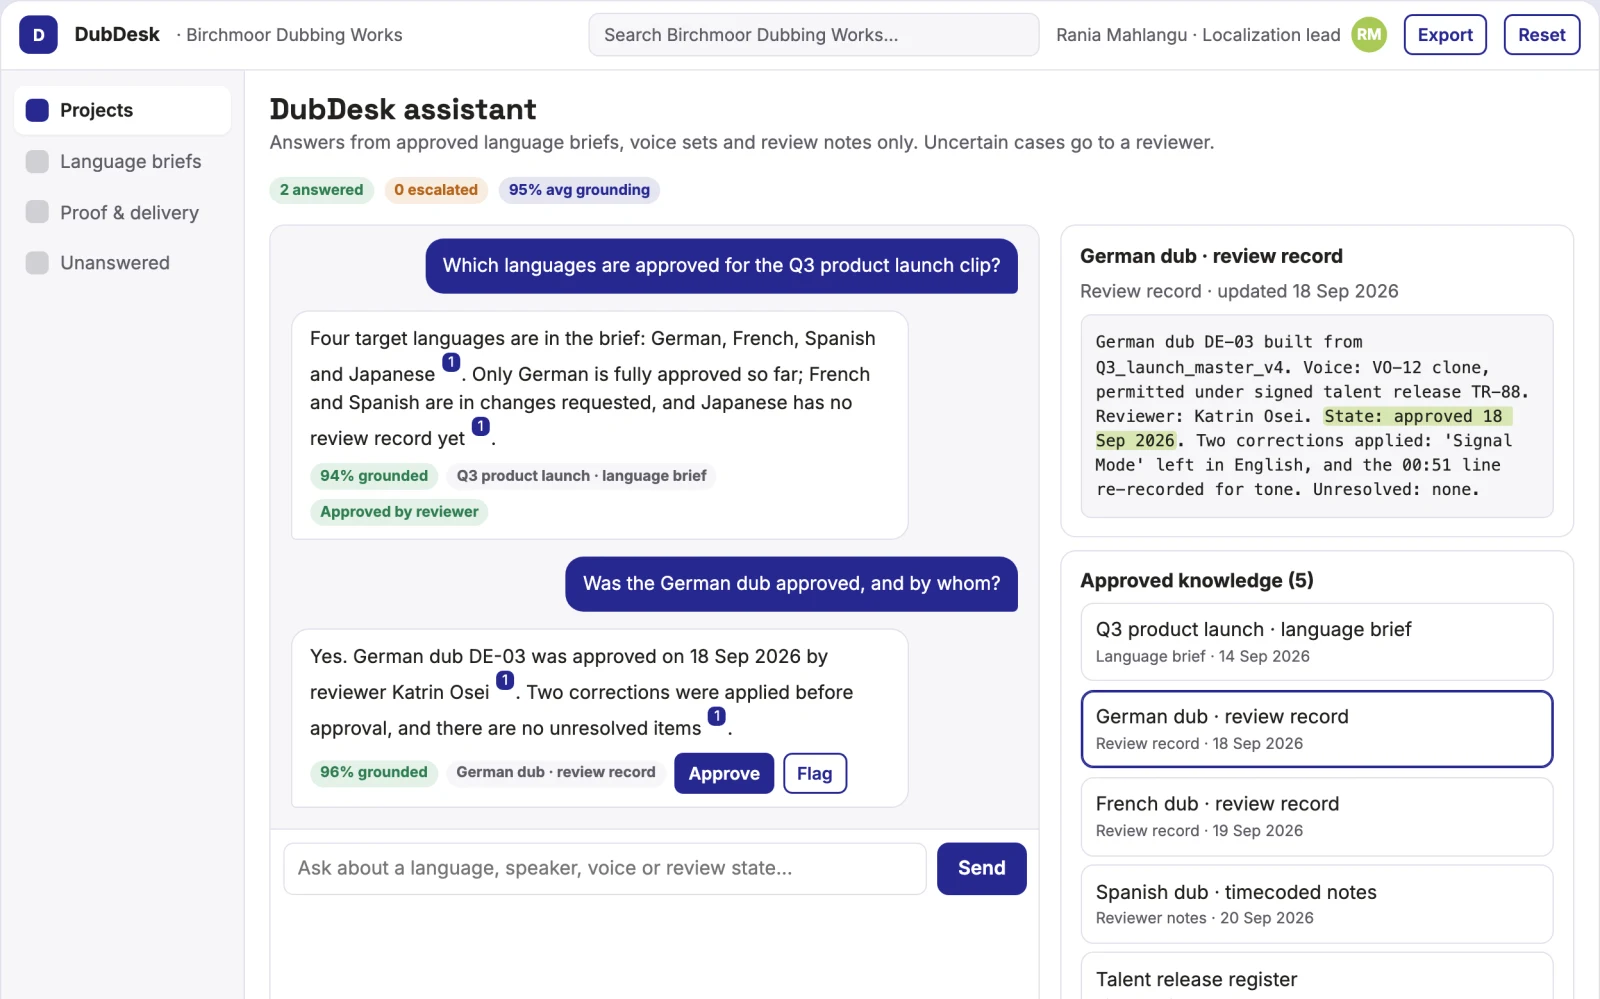Click the Proof & delivery sidebar icon
The width and height of the screenshot is (1600, 999).
pyautogui.click(x=37, y=212)
